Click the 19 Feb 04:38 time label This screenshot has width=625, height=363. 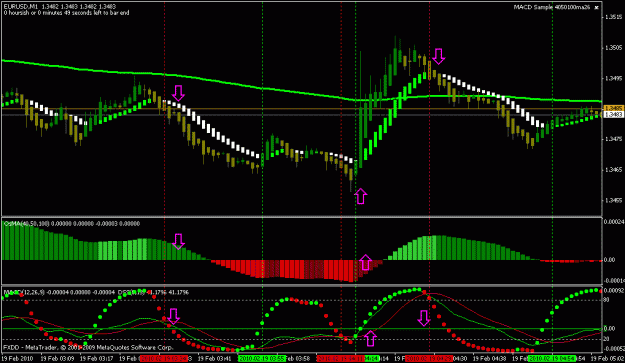click(490, 358)
